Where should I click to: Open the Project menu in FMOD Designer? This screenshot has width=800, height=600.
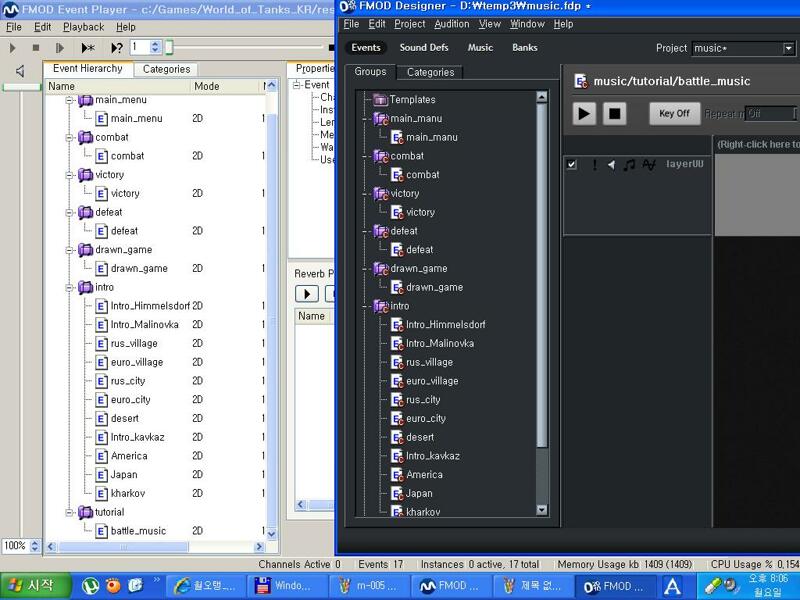(x=410, y=24)
